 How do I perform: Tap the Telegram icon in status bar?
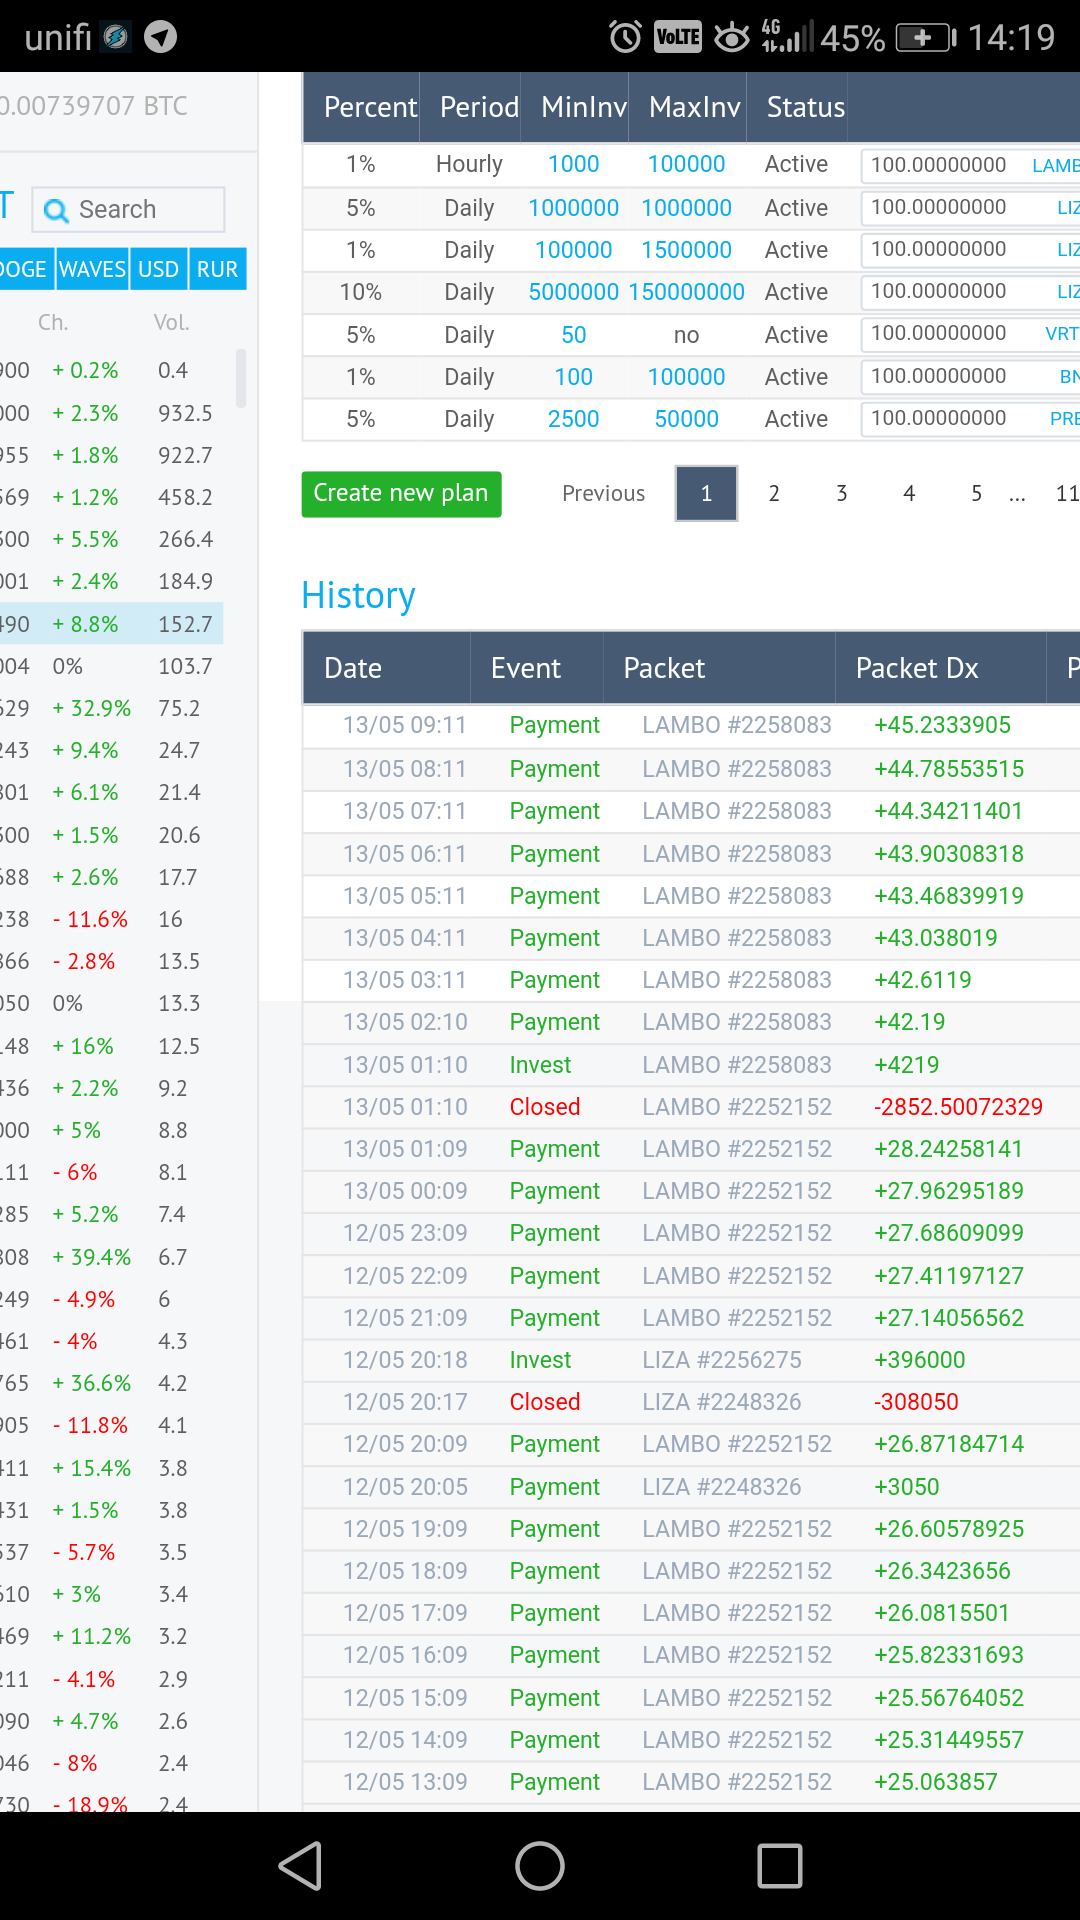[x=161, y=37]
